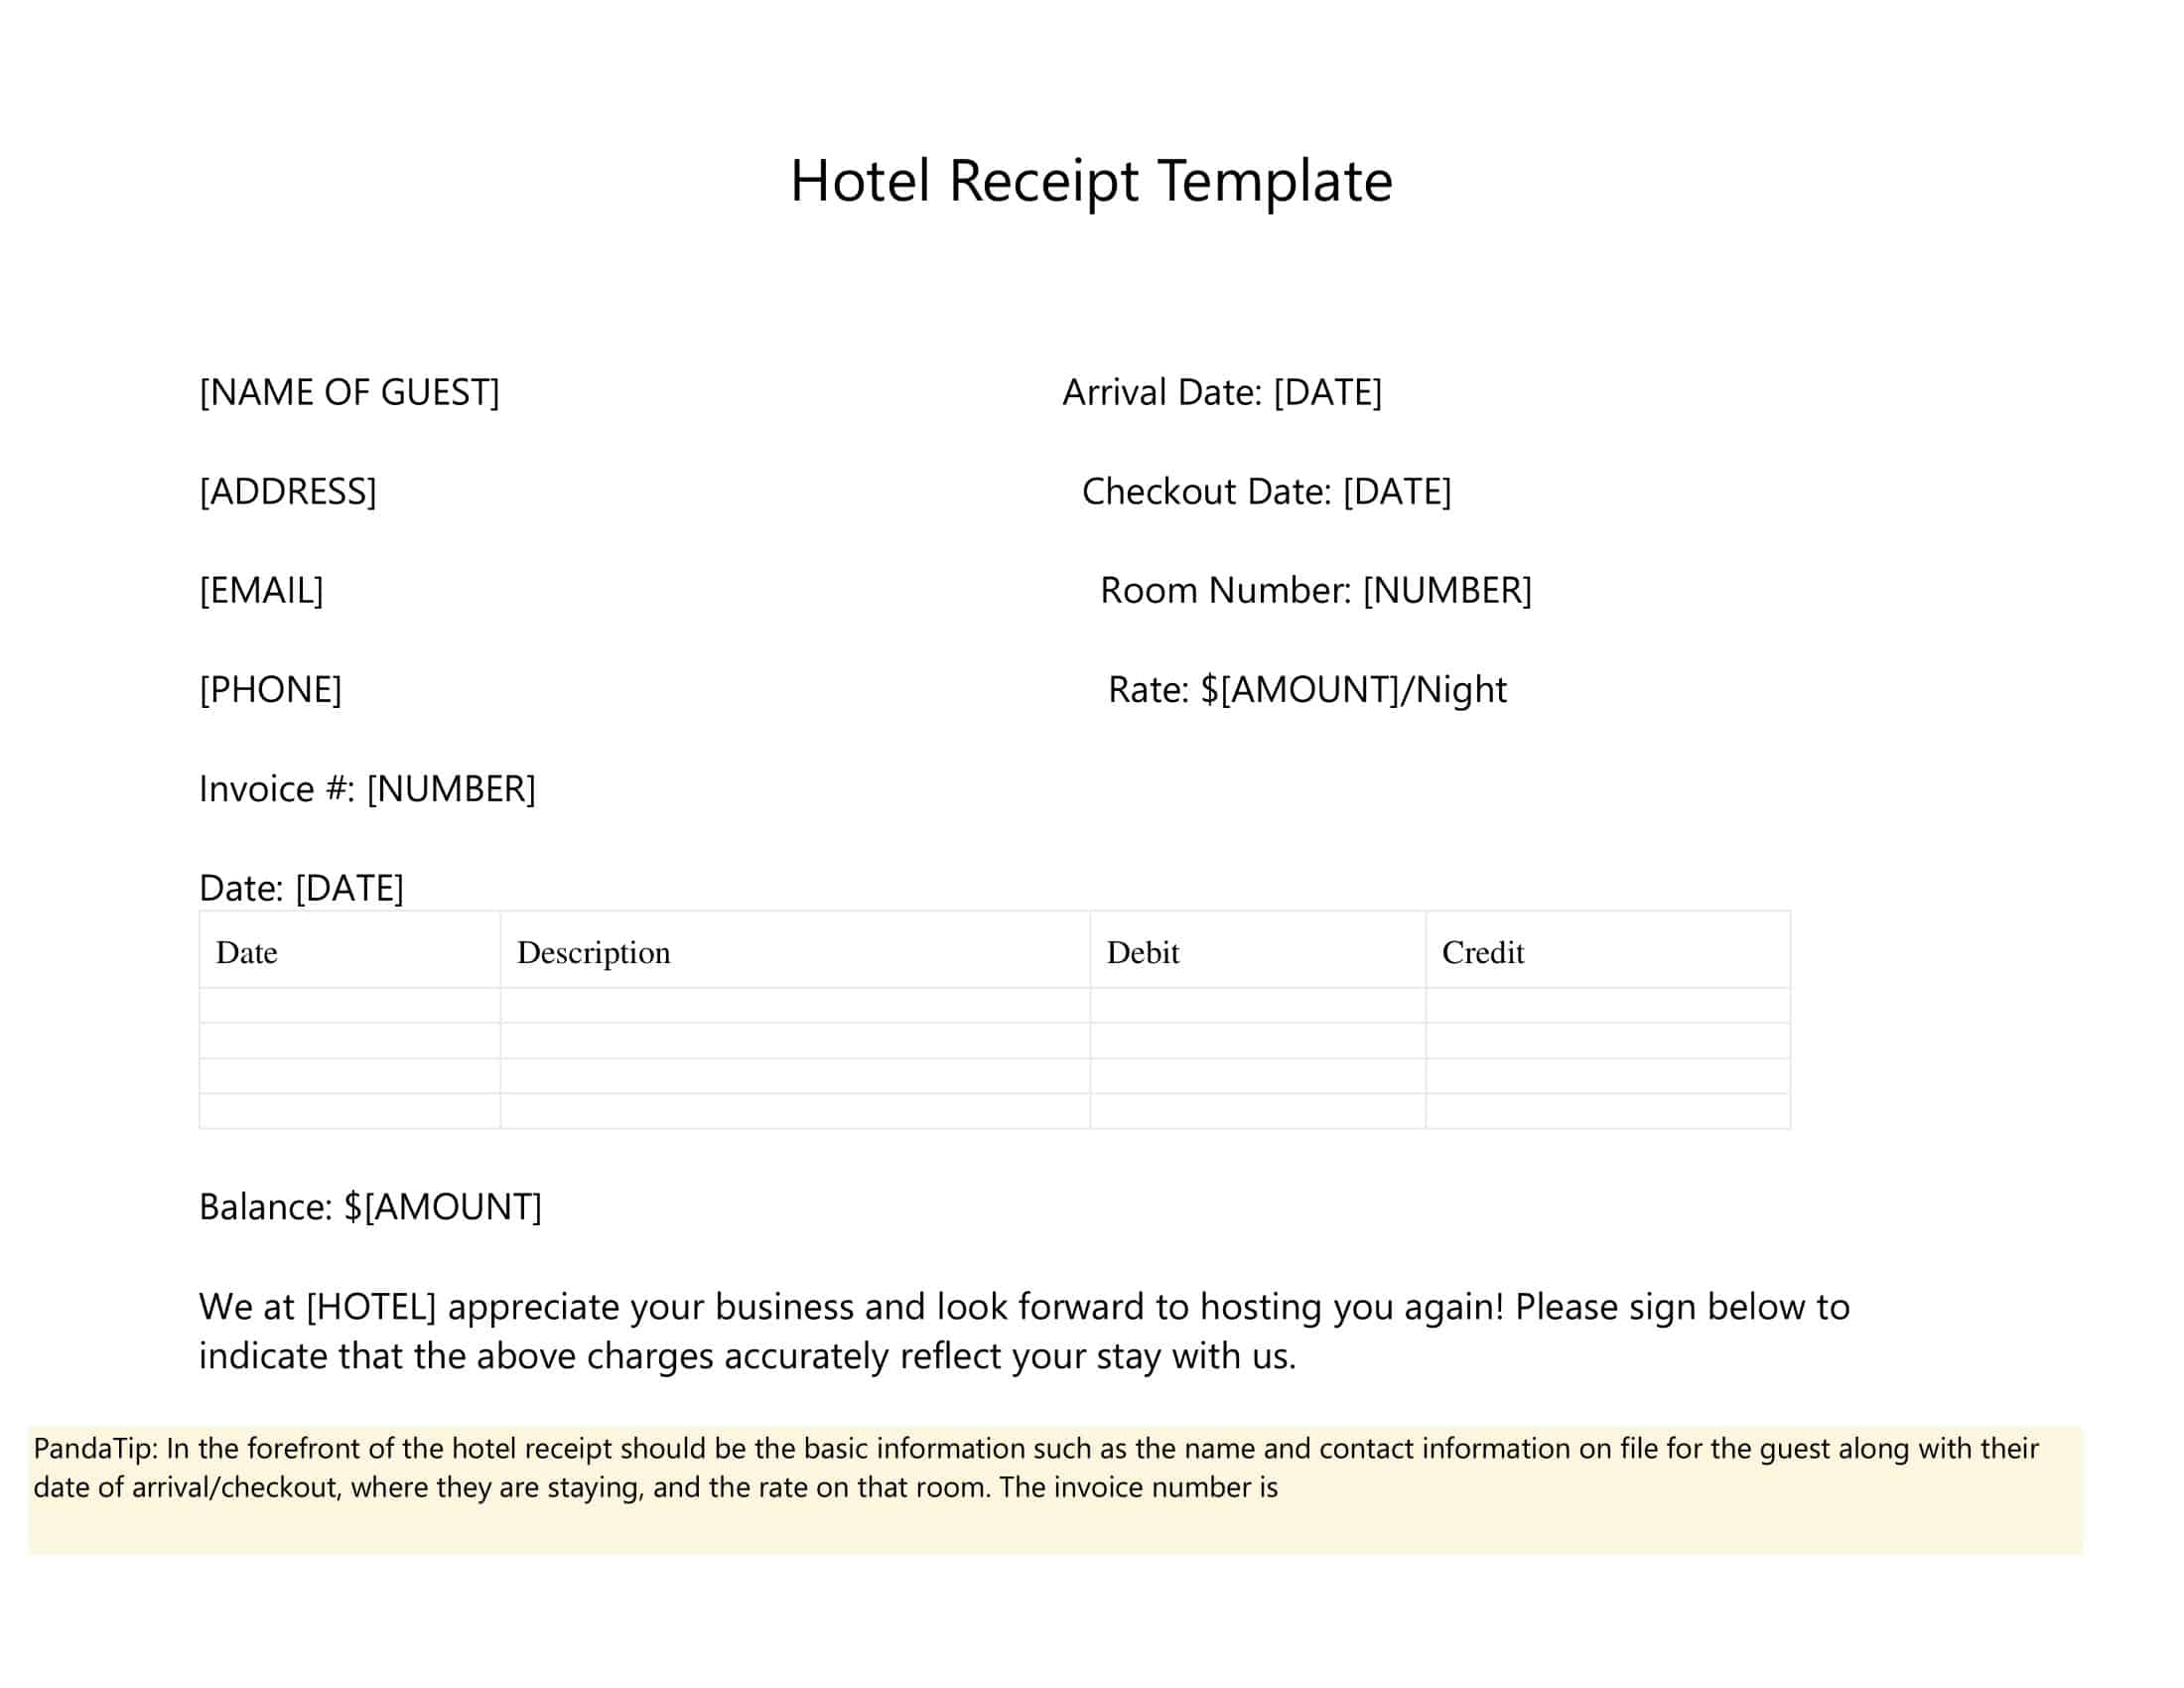This screenshot has height=1688, width=2184.
Task: Click the Hotel Receipt Template title
Action: [1091, 181]
